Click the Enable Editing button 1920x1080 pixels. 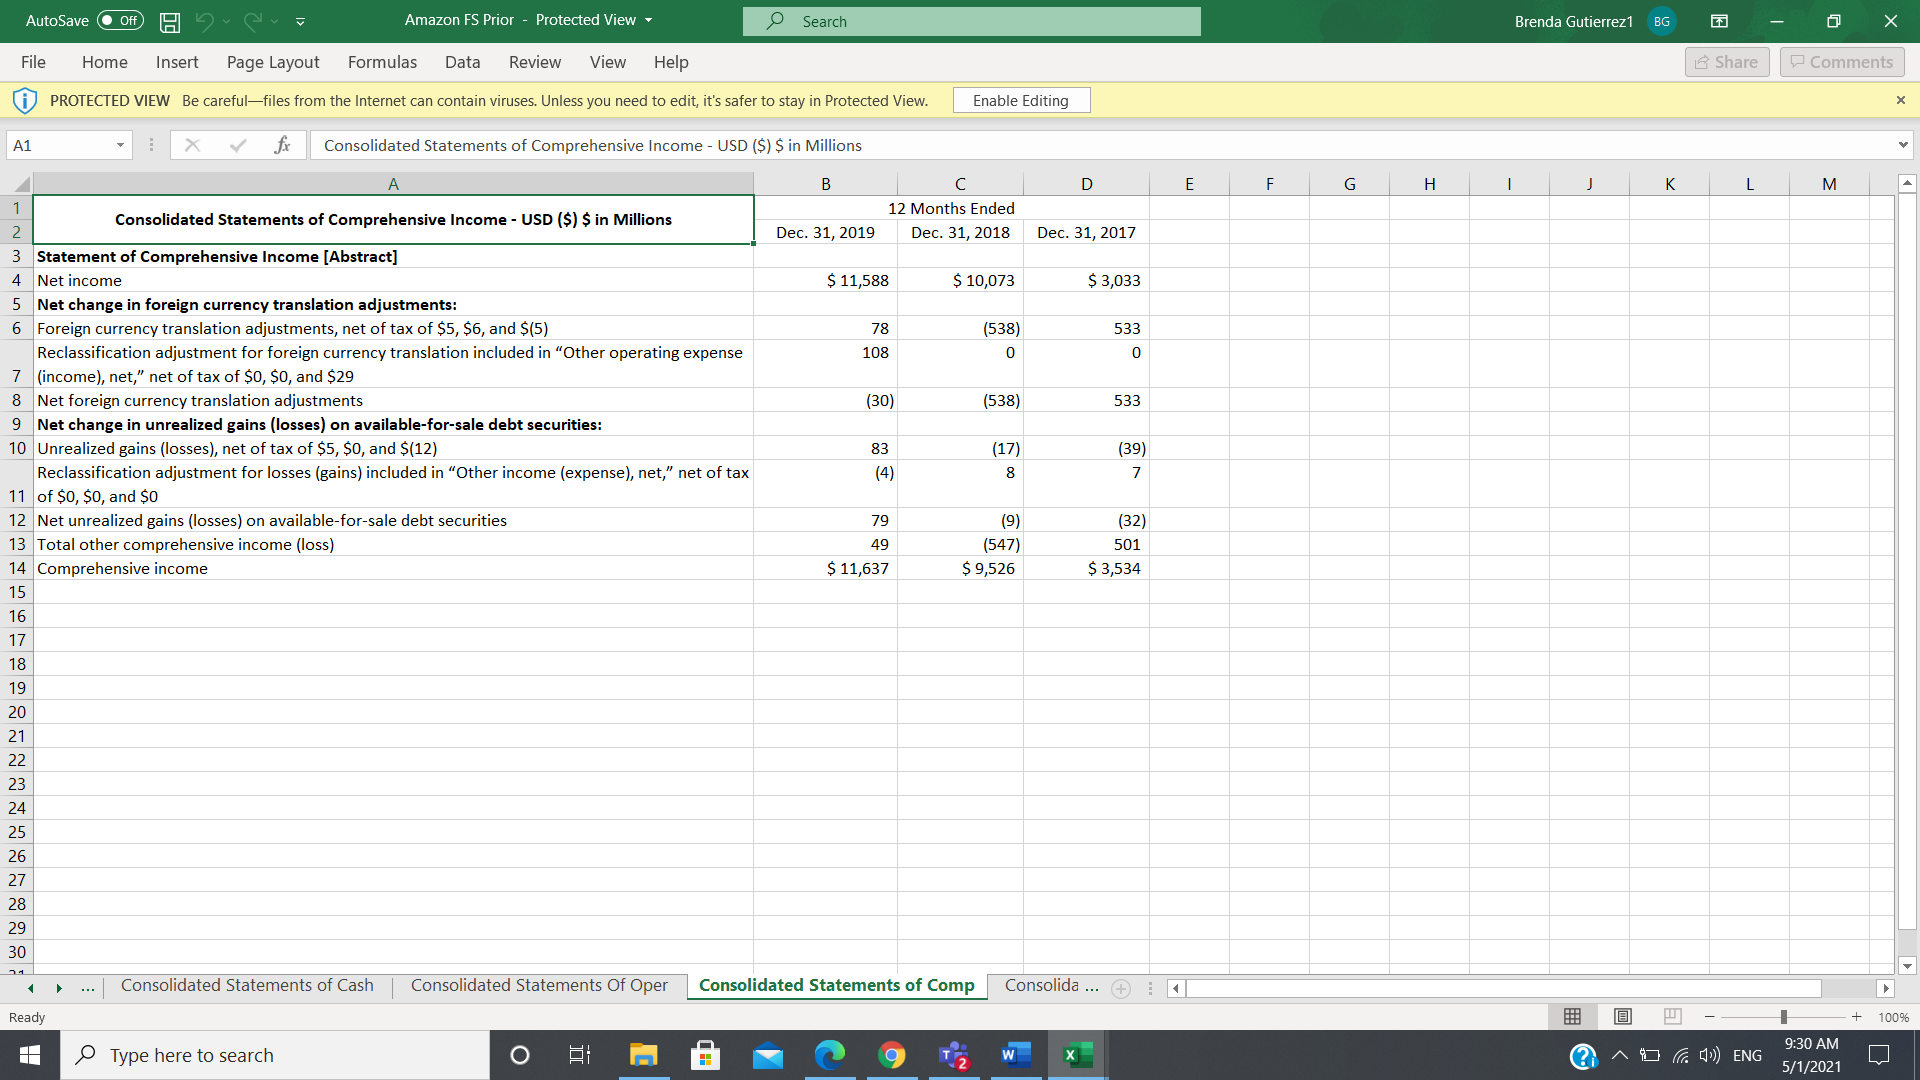(1021, 100)
